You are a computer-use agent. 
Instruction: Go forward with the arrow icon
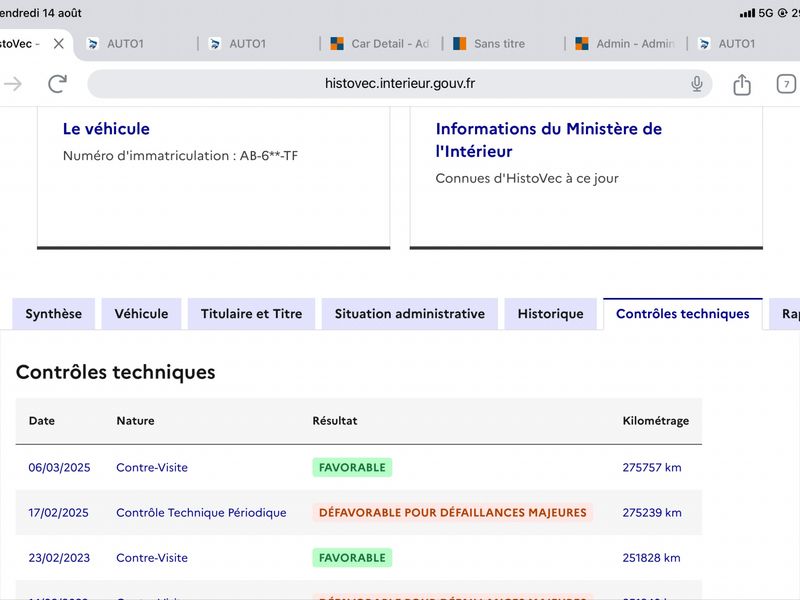pyautogui.click(x=13, y=84)
